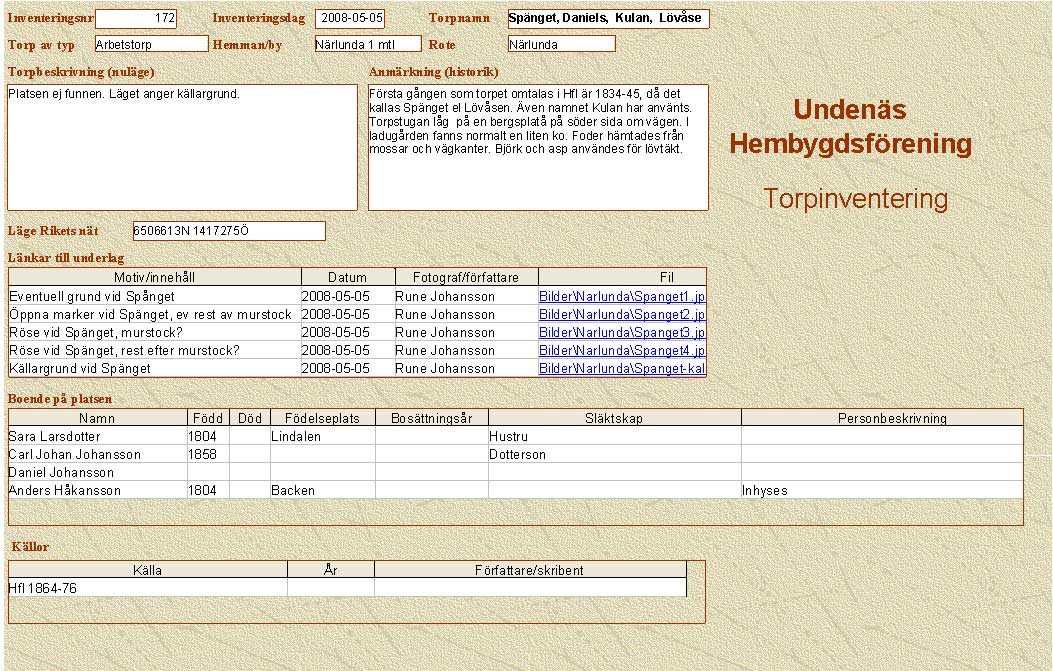Viewport: 1053px width, 671px height.
Task: Click the Torp av typ field Arbetstorp
Action: point(151,44)
